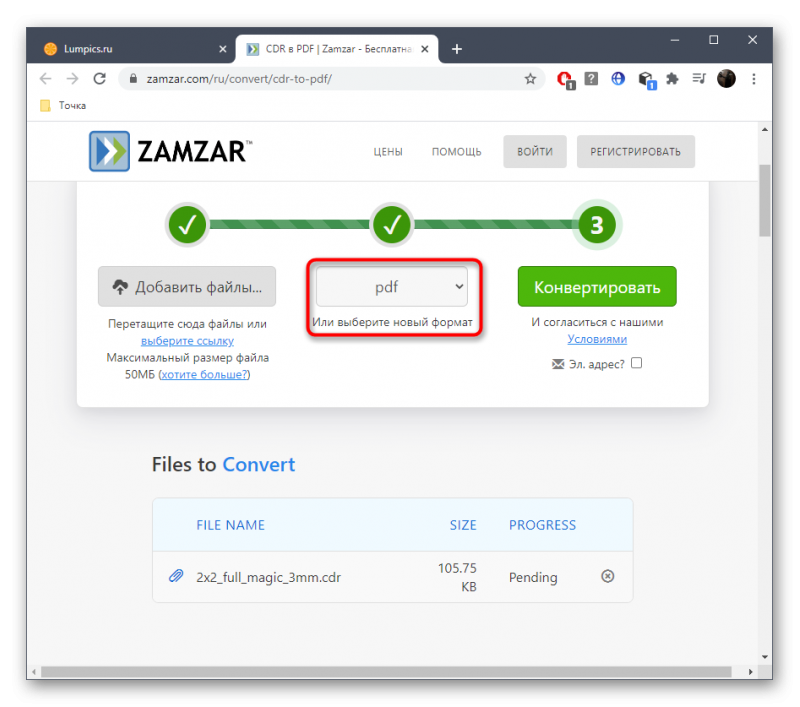Switch to the Lumpics.ru tab
The width and height of the screenshot is (800, 707).
click(x=135, y=49)
